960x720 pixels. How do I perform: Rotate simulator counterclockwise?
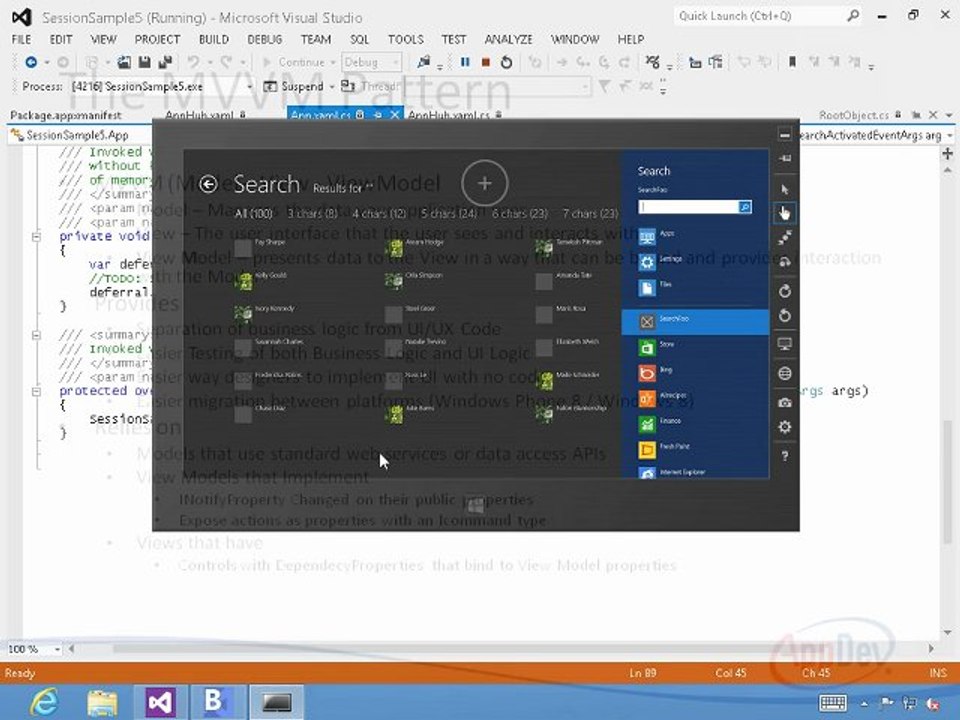785,315
